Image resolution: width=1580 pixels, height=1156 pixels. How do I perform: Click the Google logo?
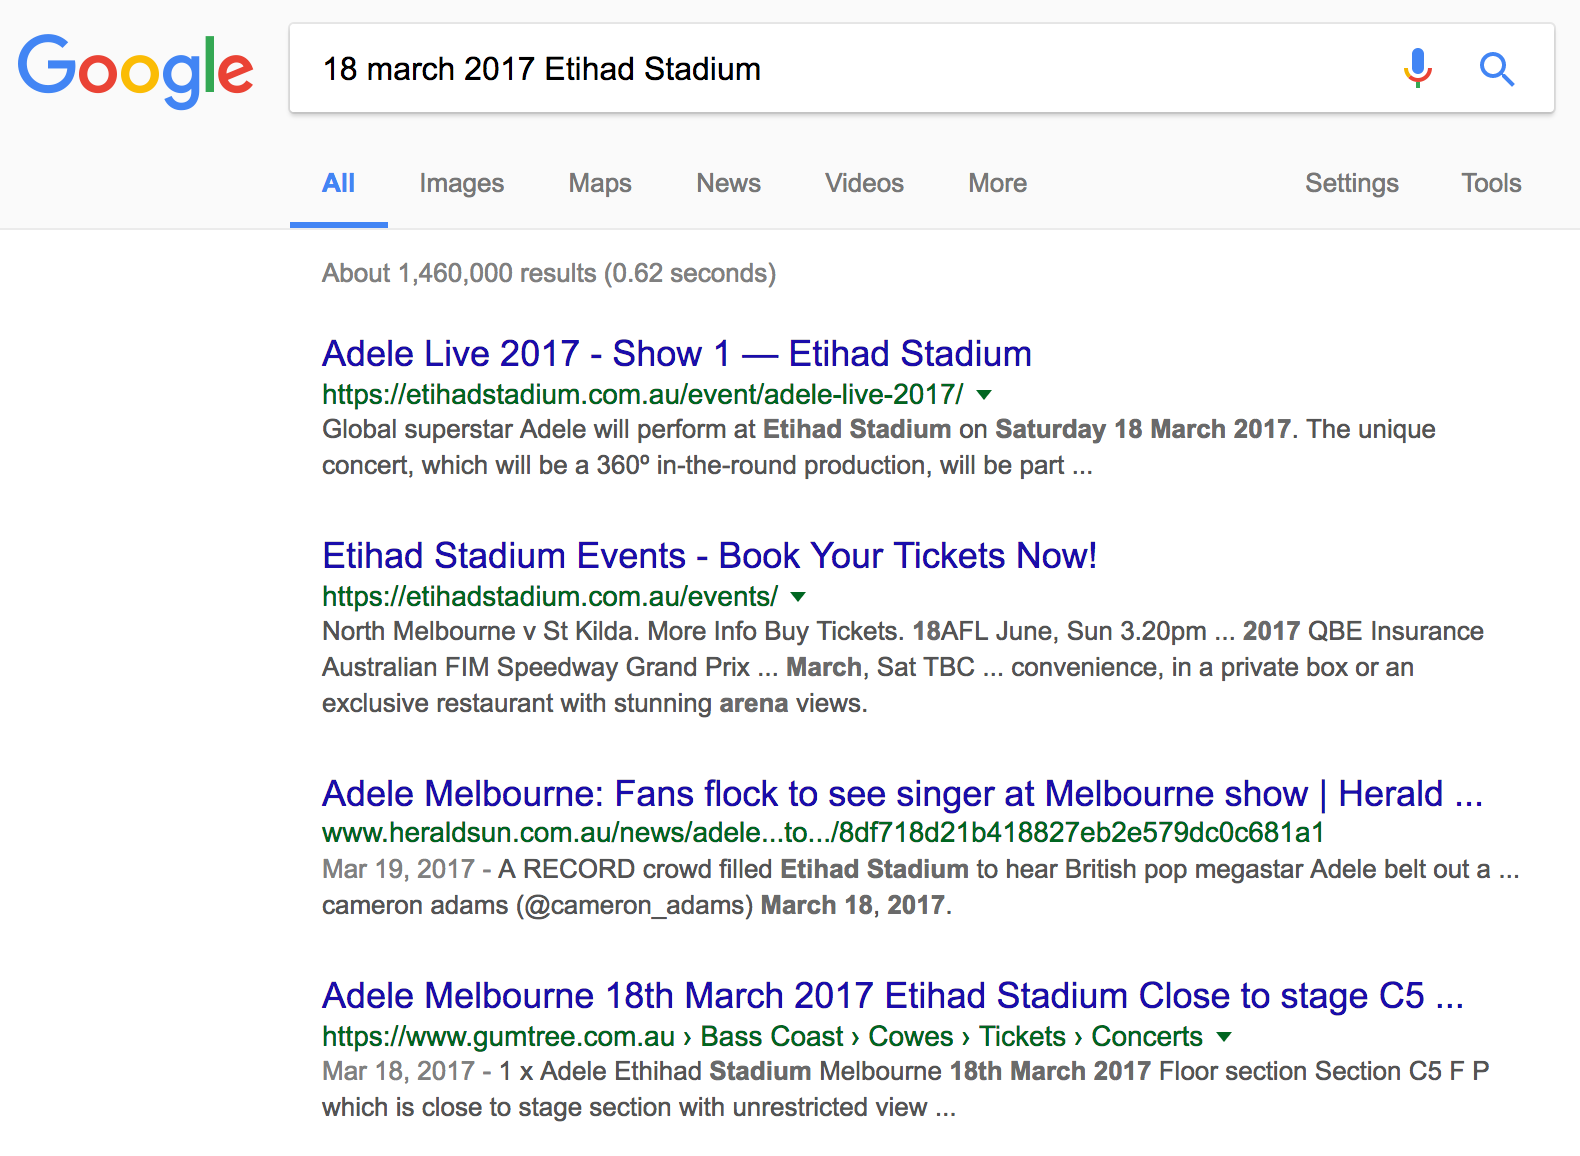[x=135, y=70]
